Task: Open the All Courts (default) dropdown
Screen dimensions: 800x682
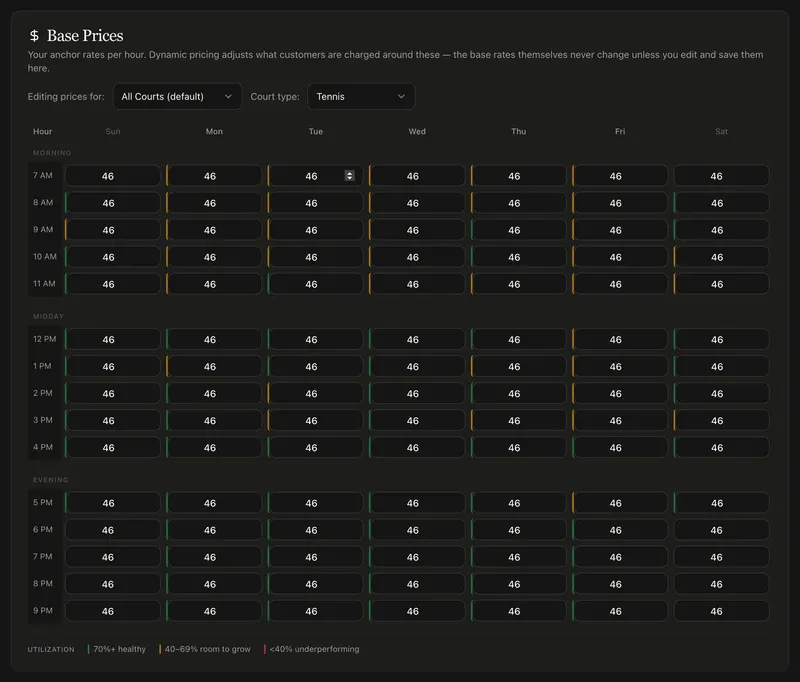Action: tap(177, 96)
